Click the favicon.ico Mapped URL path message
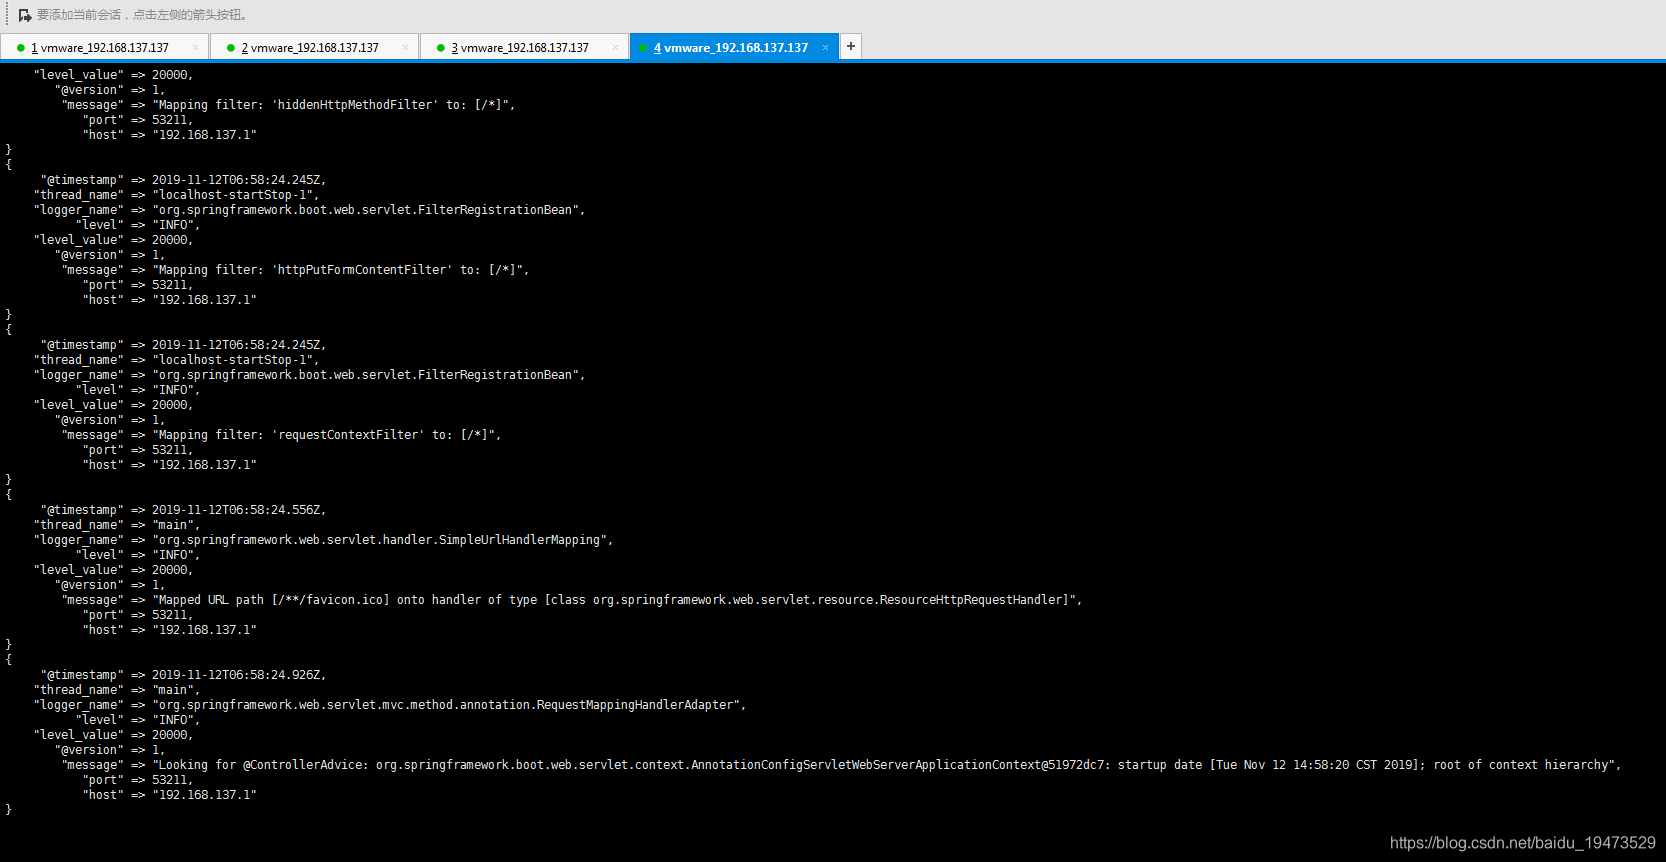The image size is (1666, 862). pos(572,600)
